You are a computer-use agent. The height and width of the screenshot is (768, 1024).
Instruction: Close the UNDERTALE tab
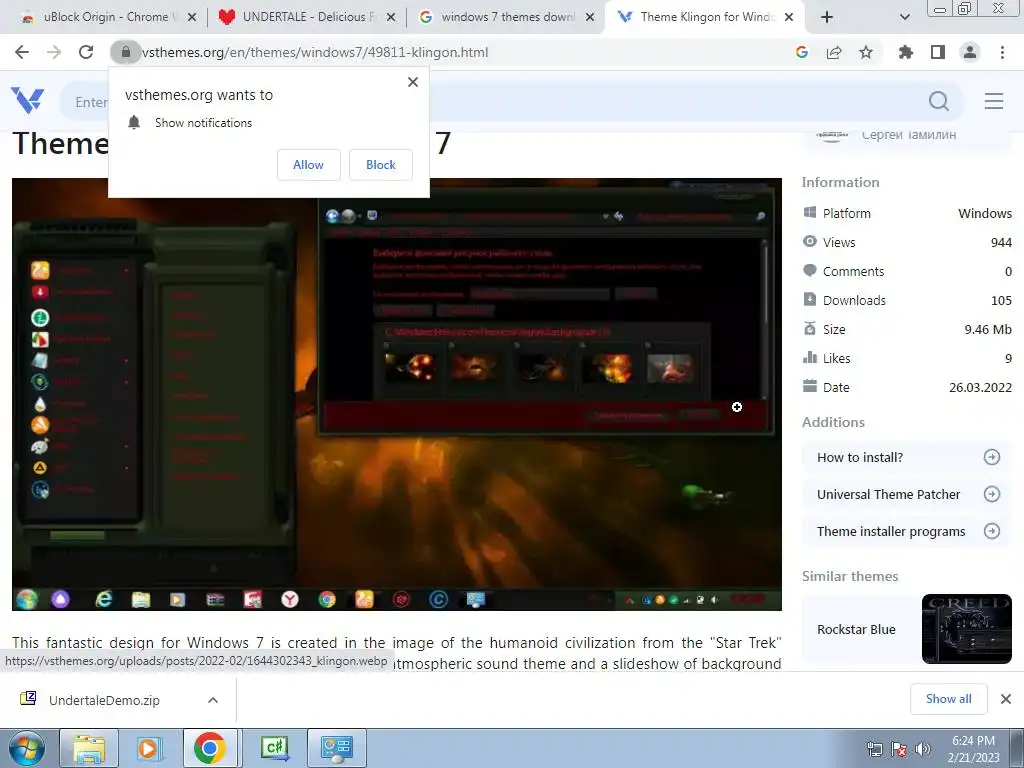pyautogui.click(x=391, y=18)
